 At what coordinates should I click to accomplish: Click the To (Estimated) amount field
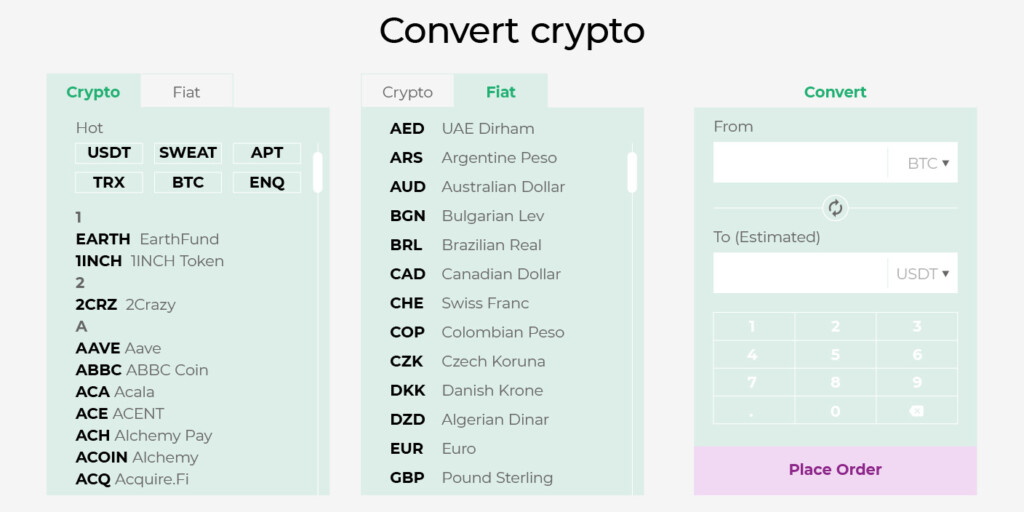pyautogui.click(x=800, y=273)
